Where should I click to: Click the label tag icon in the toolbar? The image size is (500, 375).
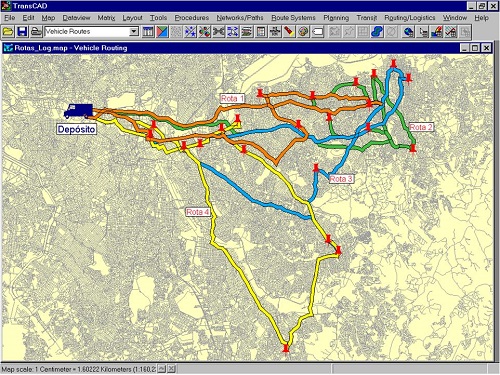click(317, 32)
